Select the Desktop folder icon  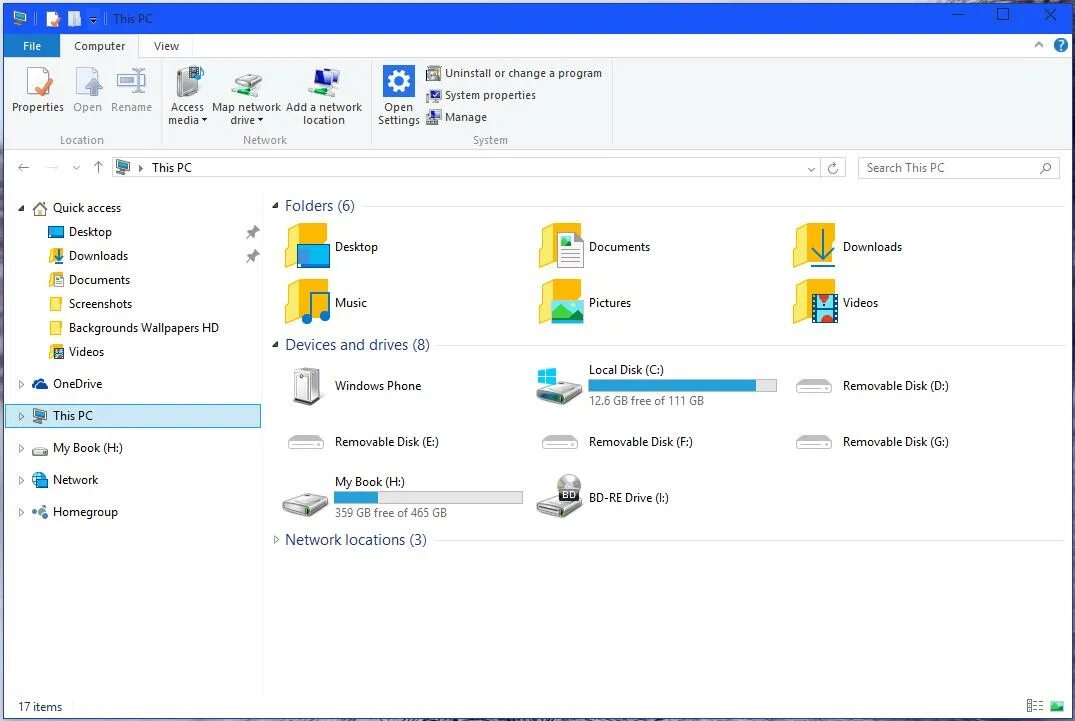[307, 245]
